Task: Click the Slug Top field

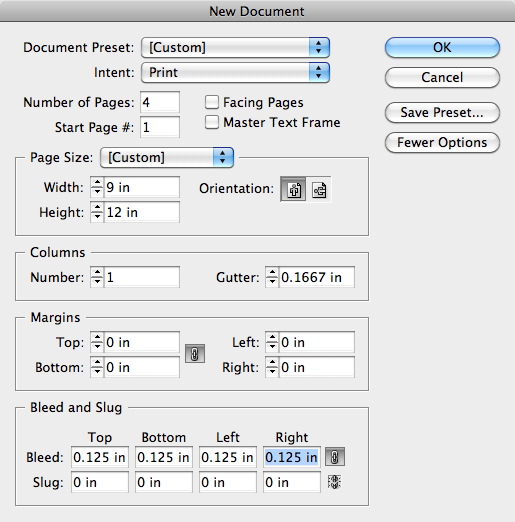Action: pyautogui.click(x=100, y=482)
